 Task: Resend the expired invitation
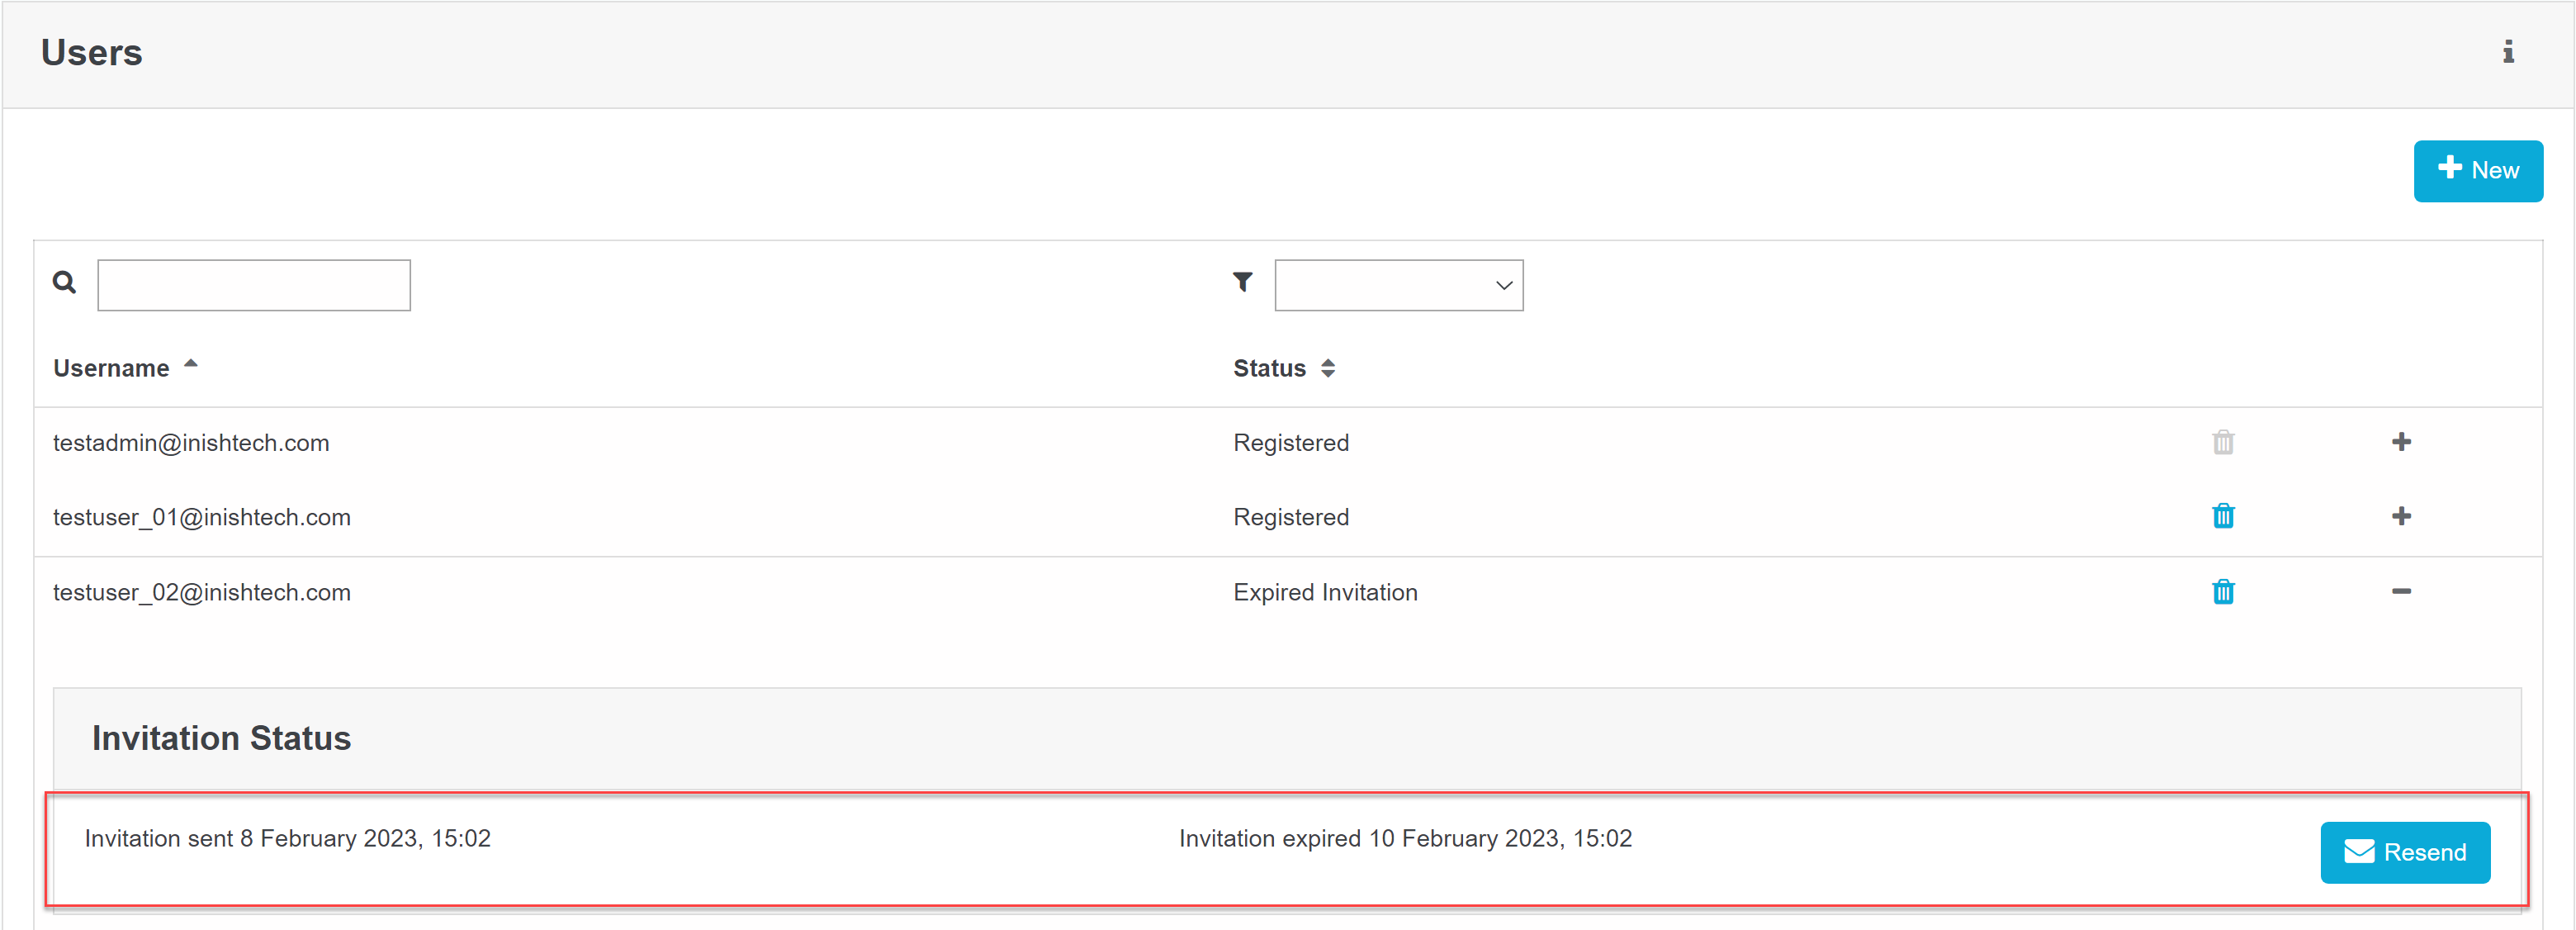click(x=2405, y=852)
